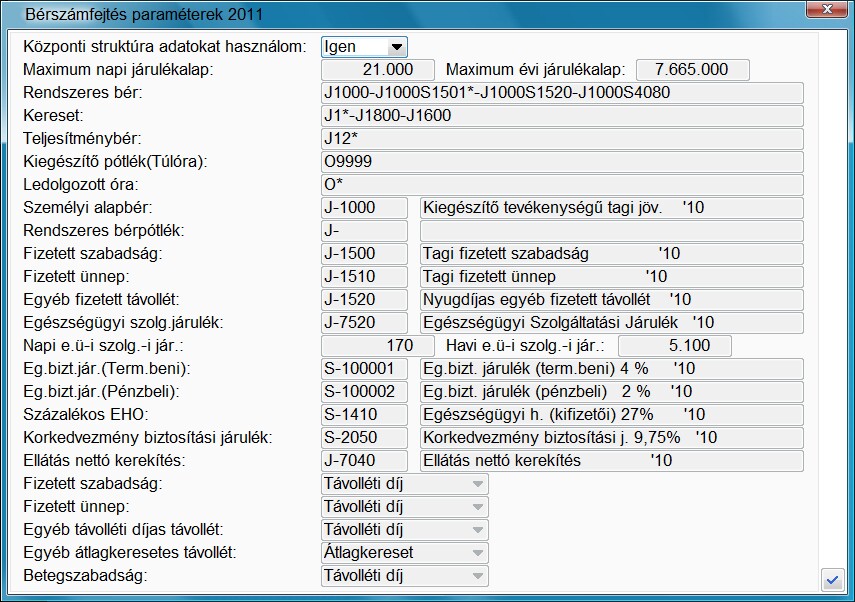
Task: Click the Havi e.ü-i szolg.-i jár. field
Action: click(x=675, y=346)
